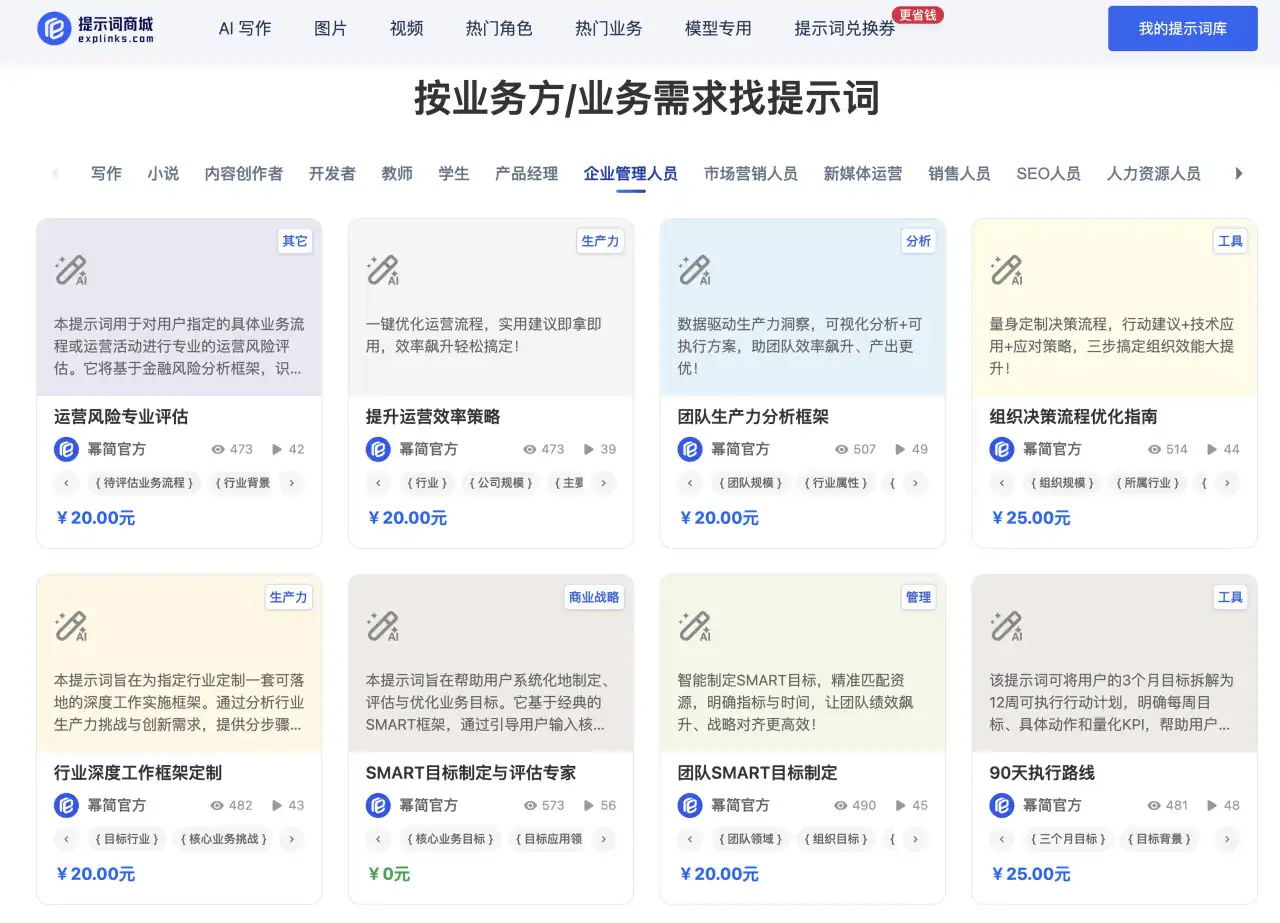Viewport: 1280px width, 923px height.
Task: Select the 市场营销人员 category tab
Action: [750, 173]
